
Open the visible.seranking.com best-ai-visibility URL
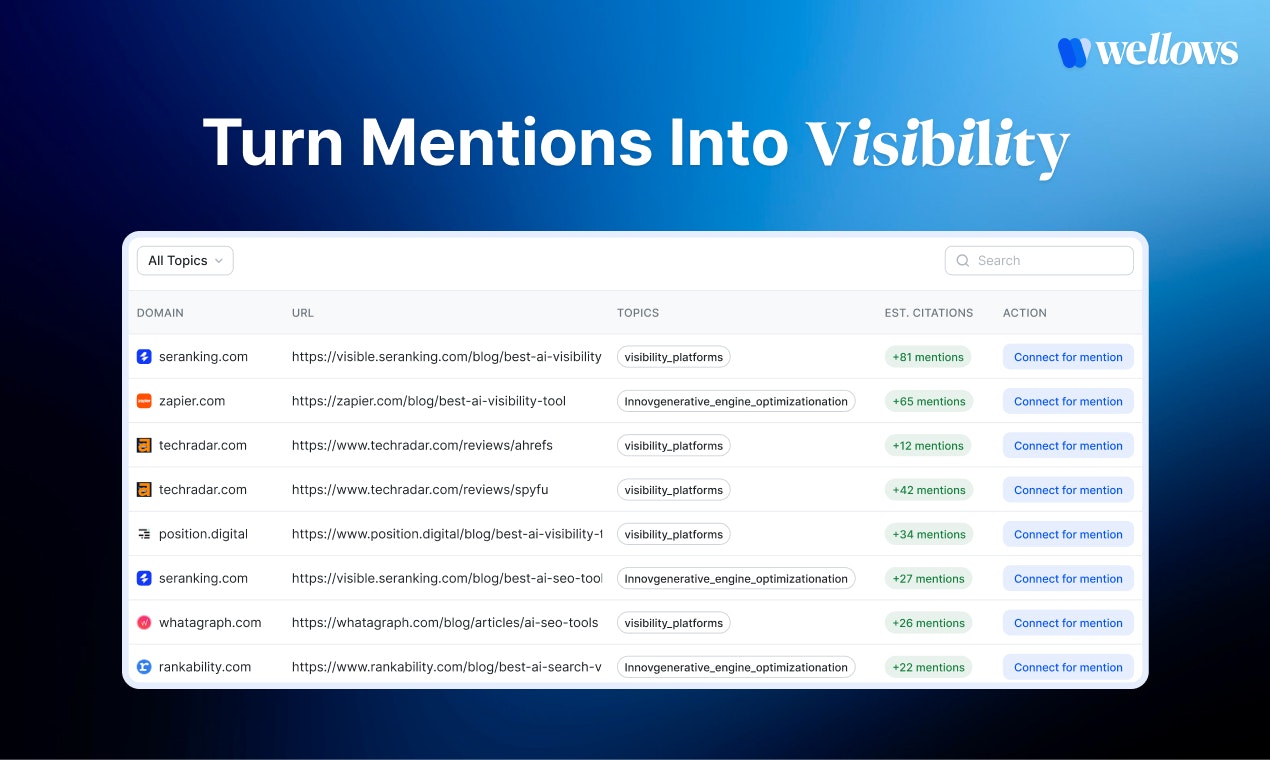point(447,357)
